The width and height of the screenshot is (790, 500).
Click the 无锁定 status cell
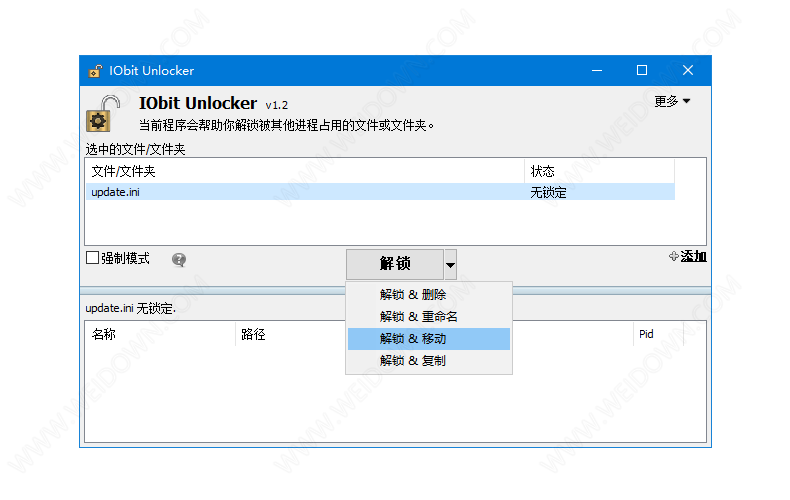coord(548,193)
